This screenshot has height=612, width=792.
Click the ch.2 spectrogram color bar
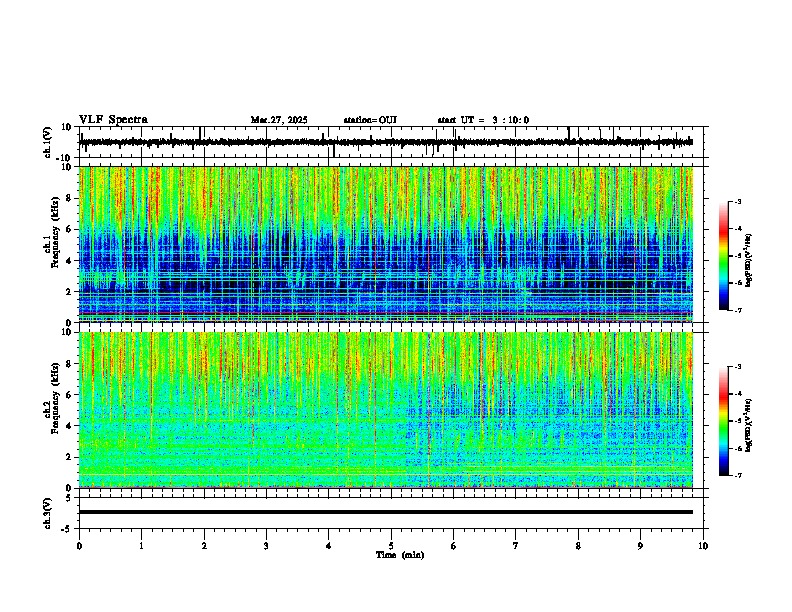point(724,421)
